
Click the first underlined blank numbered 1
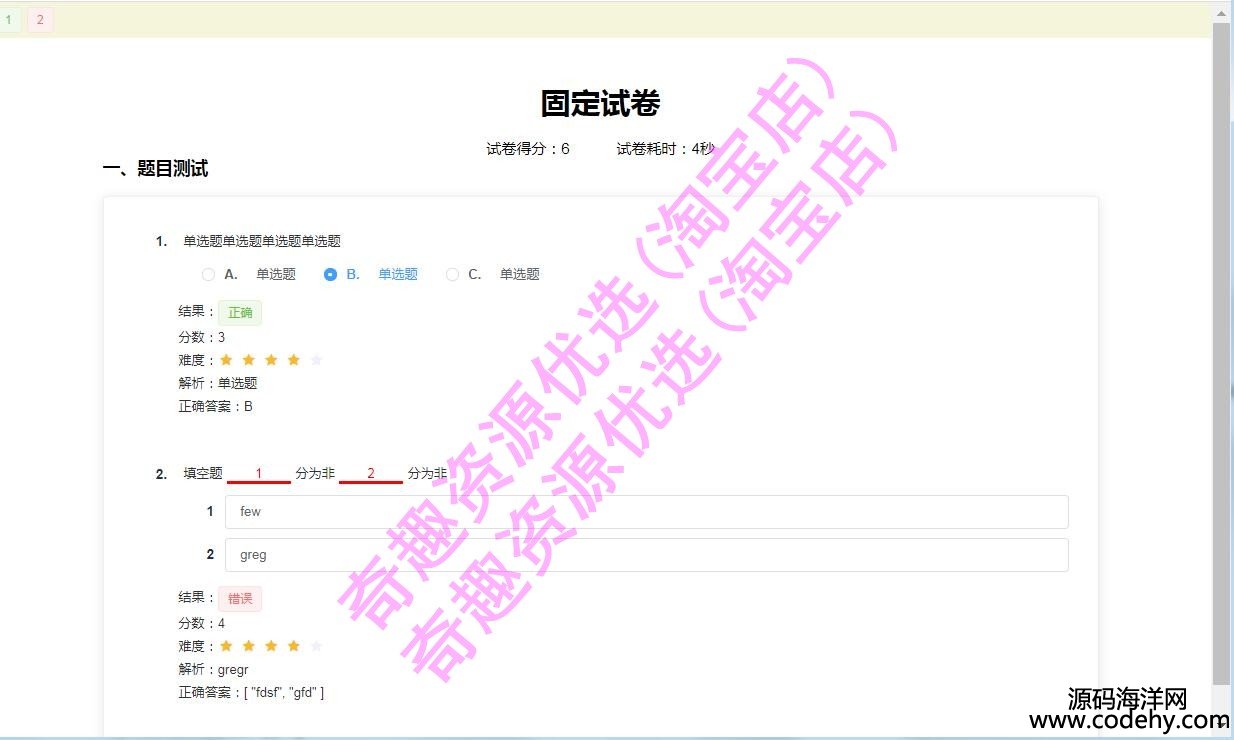coord(259,474)
